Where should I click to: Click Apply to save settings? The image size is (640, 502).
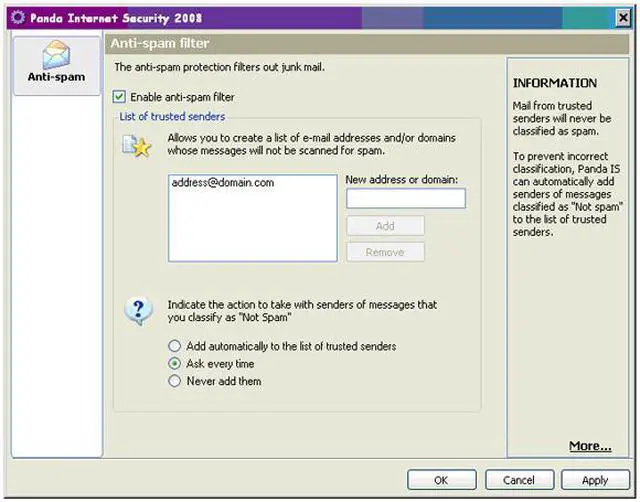click(594, 480)
